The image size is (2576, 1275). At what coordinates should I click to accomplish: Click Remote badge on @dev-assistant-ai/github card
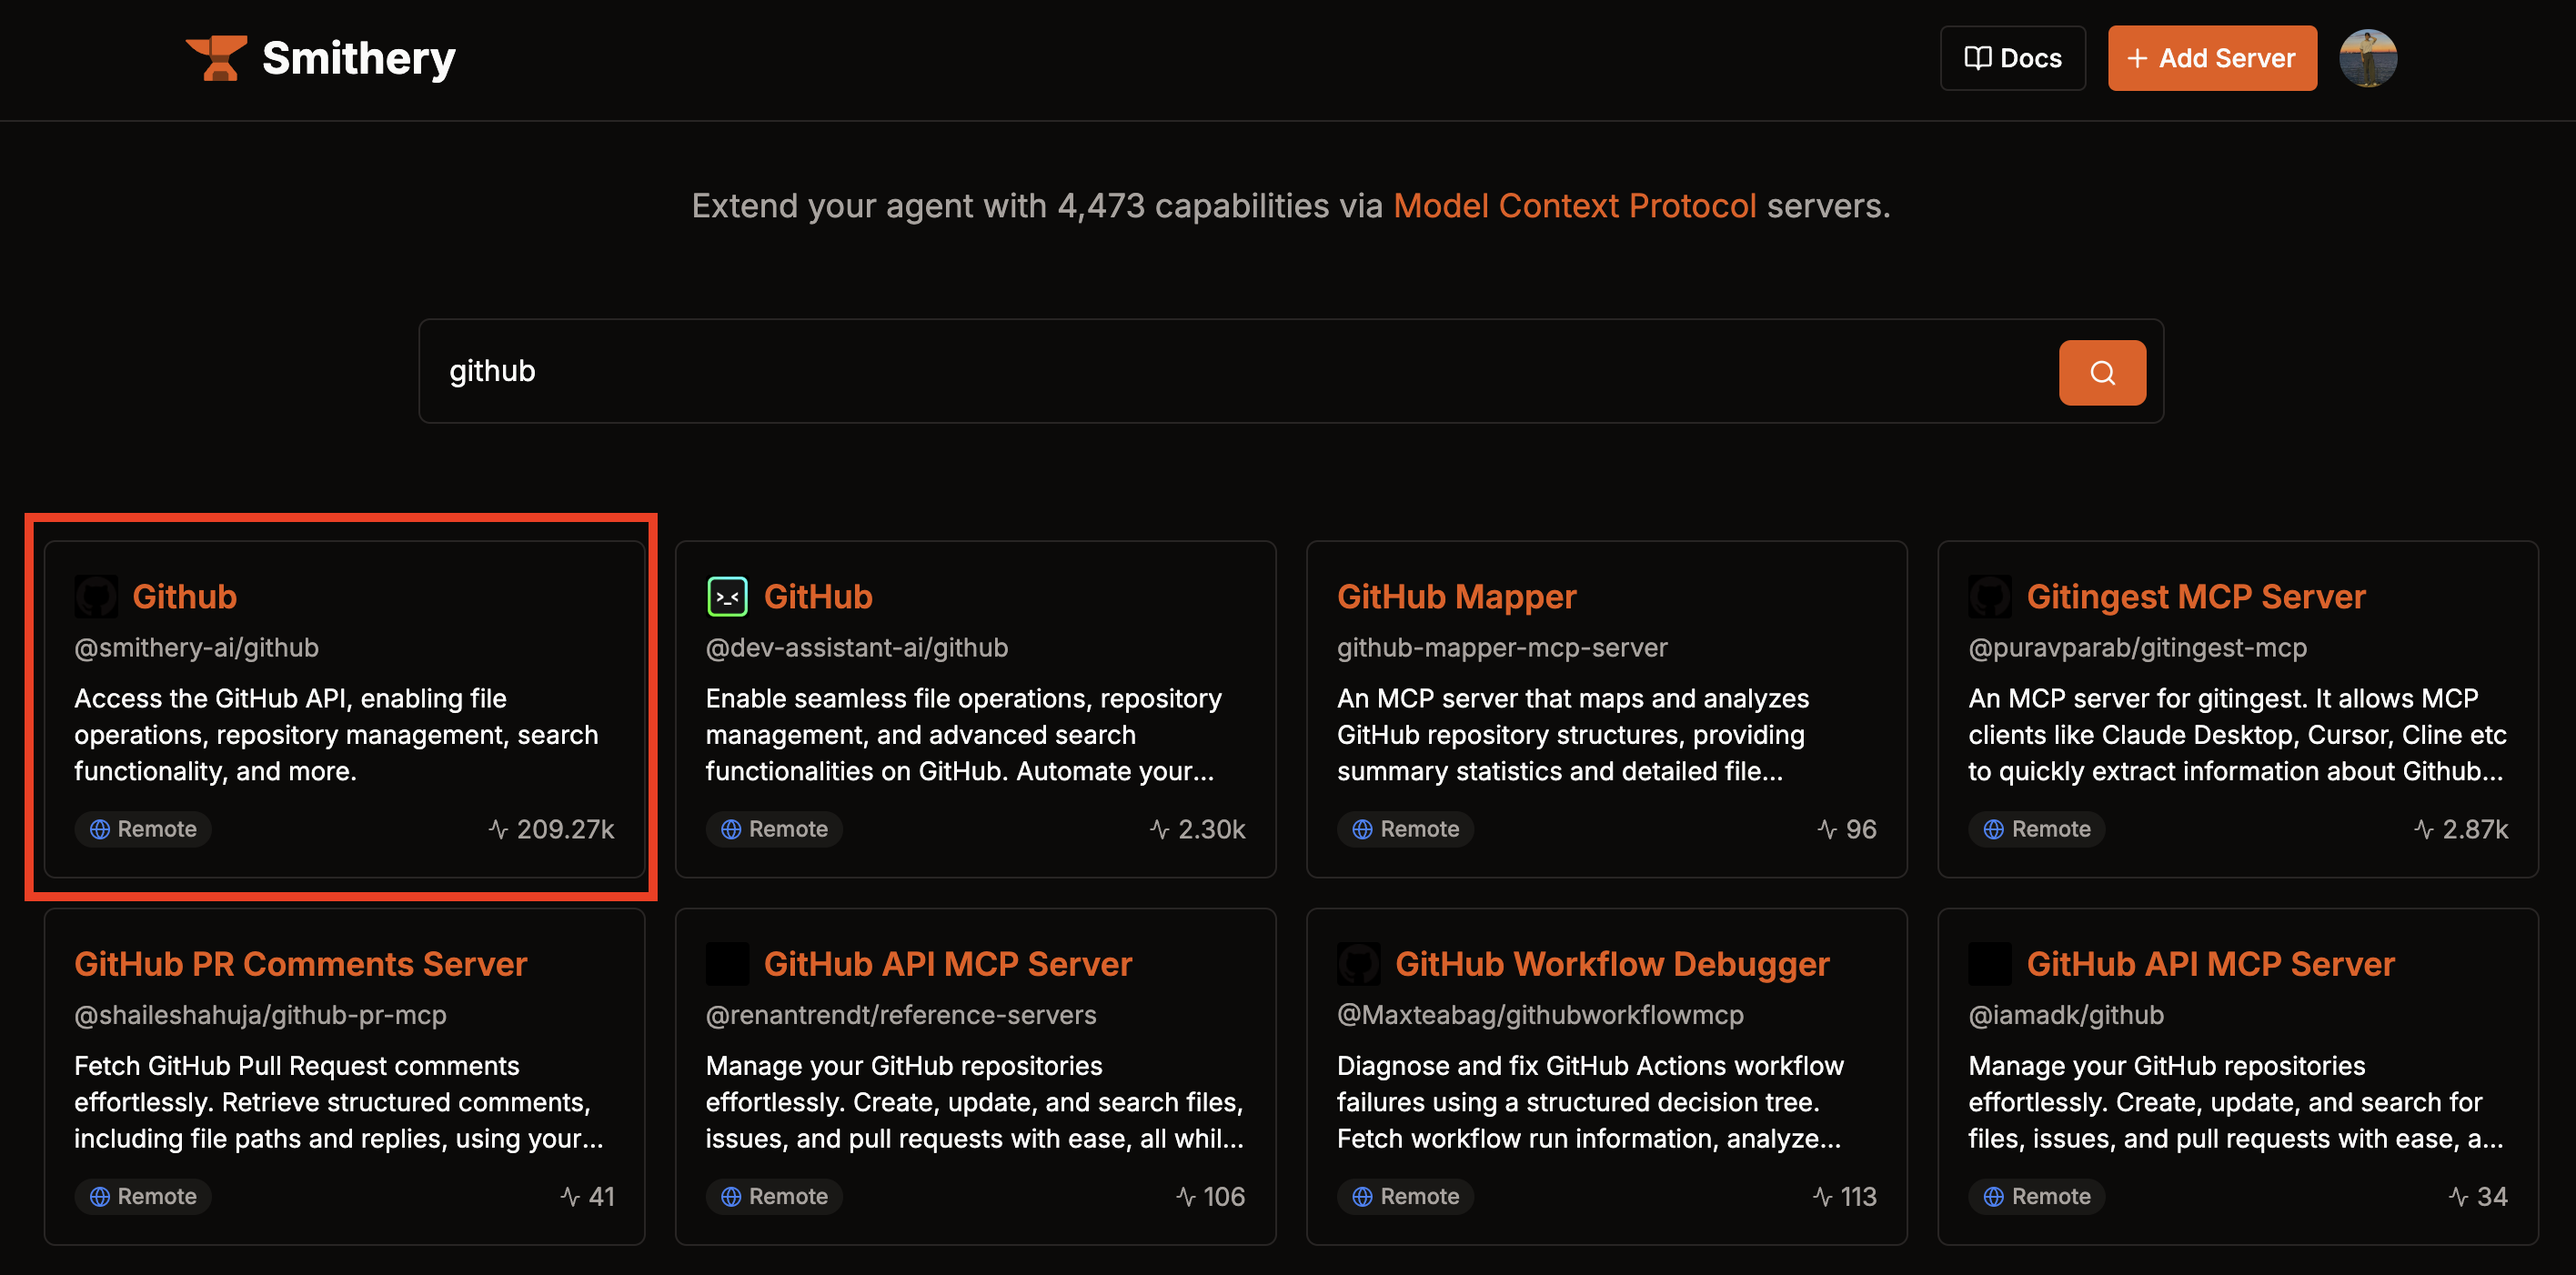point(774,829)
